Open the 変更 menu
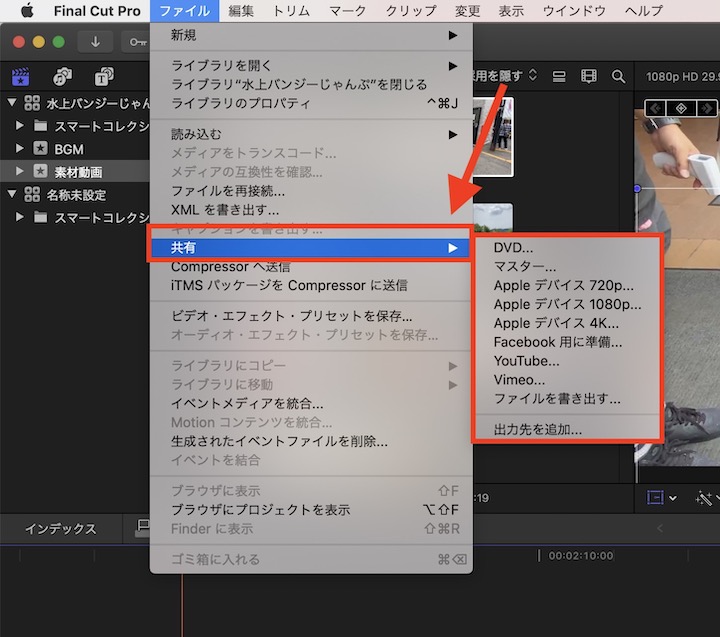Screen dimensions: 720x637 pos(467,11)
